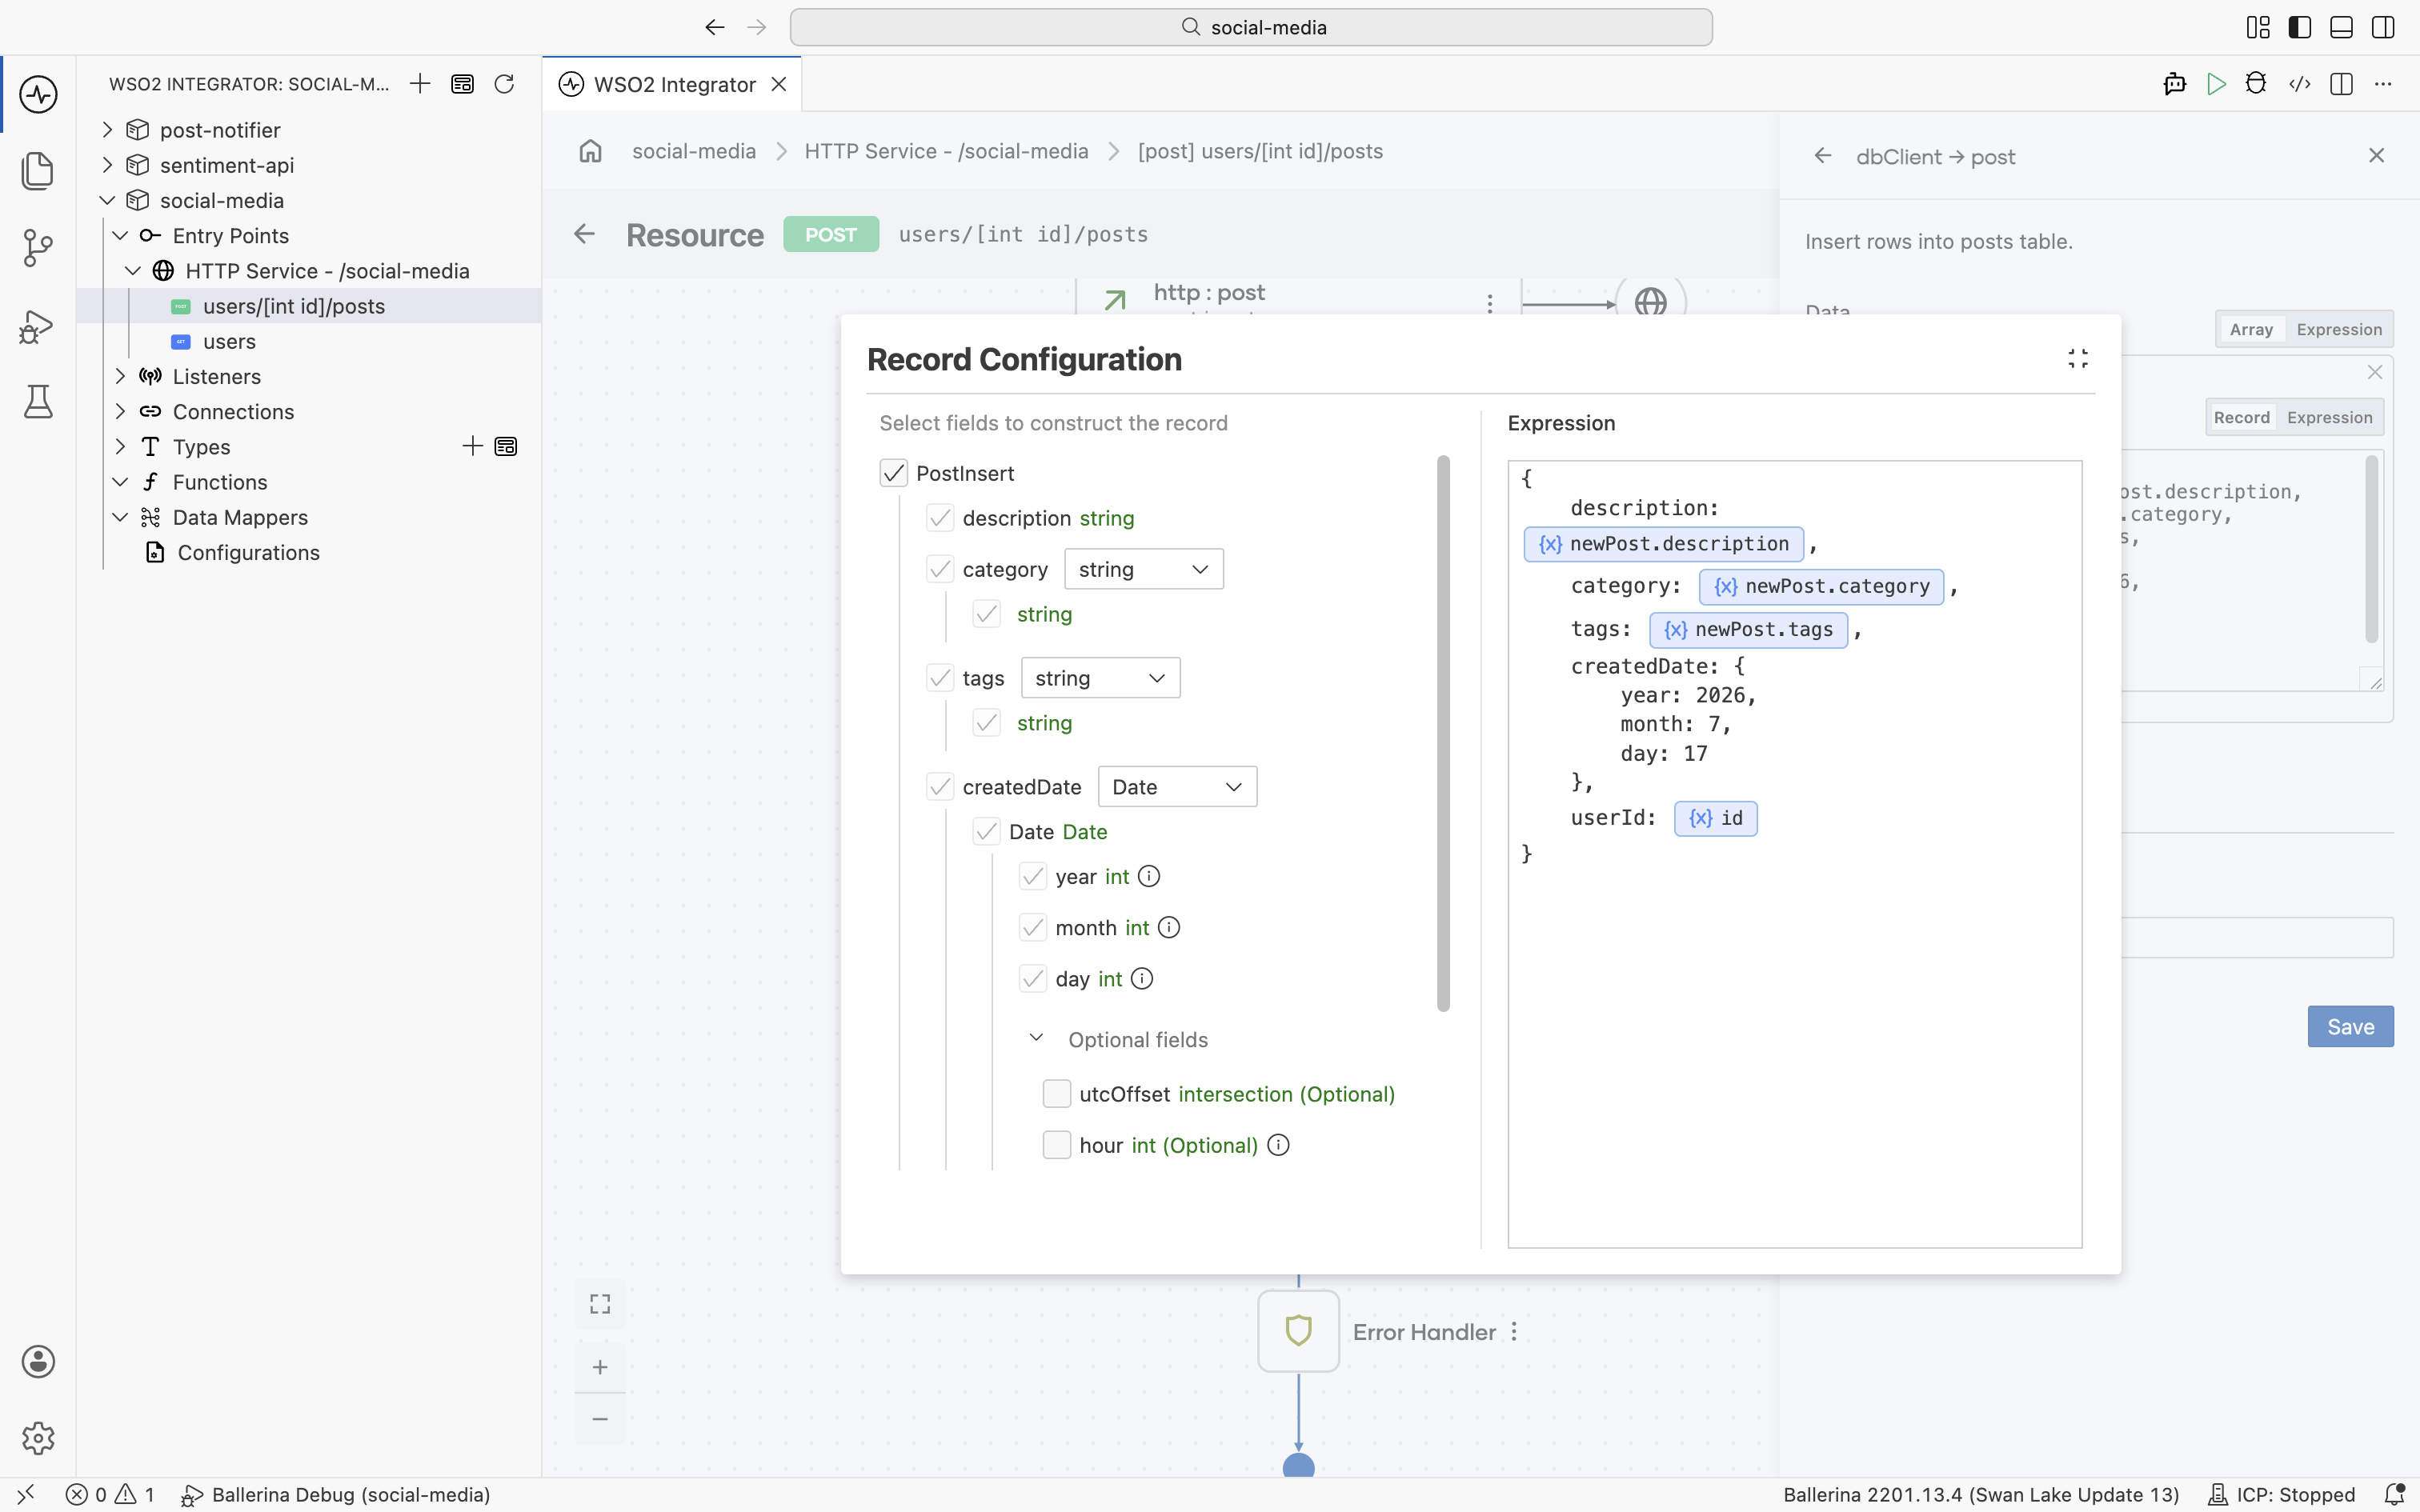This screenshot has width=2420, height=1512.
Task: Zoom in with the plus canvas control
Action: coord(600,1367)
